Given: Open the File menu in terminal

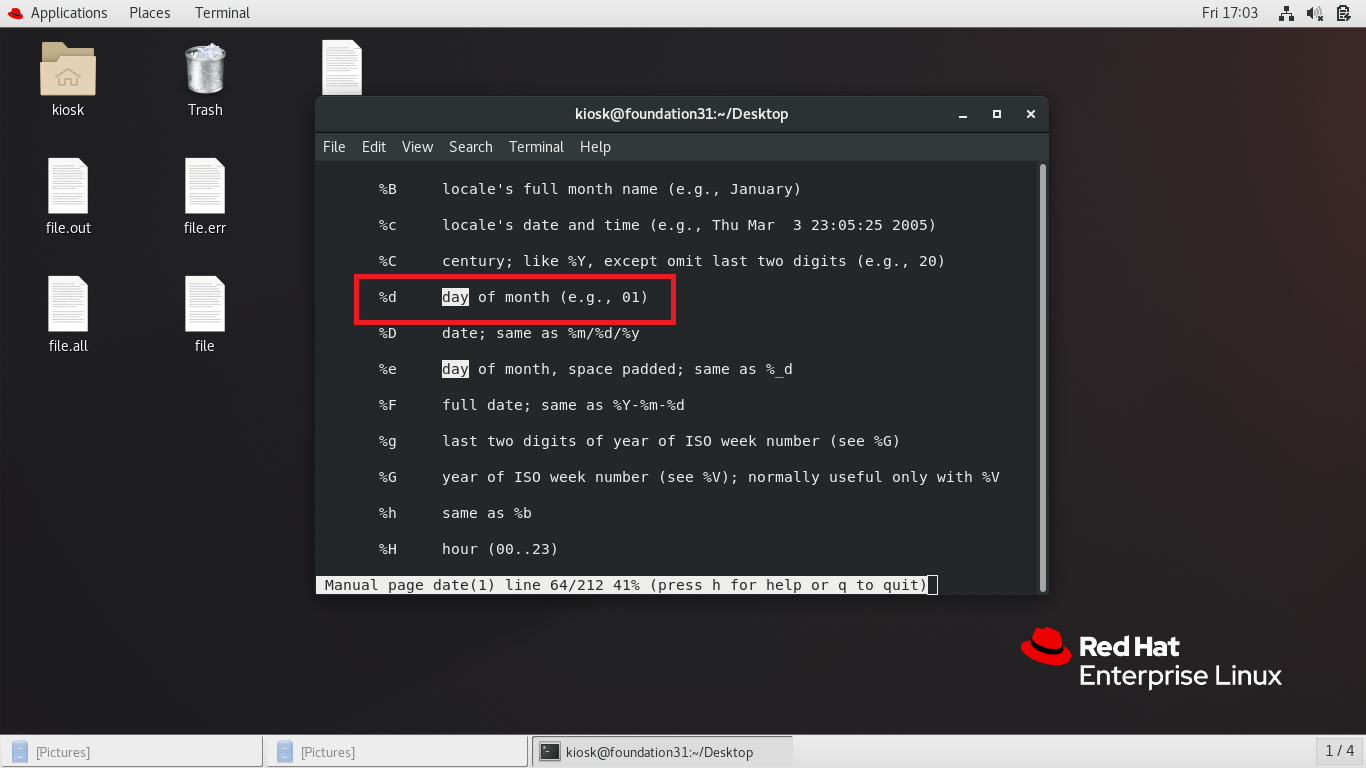Looking at the screenshot, I should point(334,147).
